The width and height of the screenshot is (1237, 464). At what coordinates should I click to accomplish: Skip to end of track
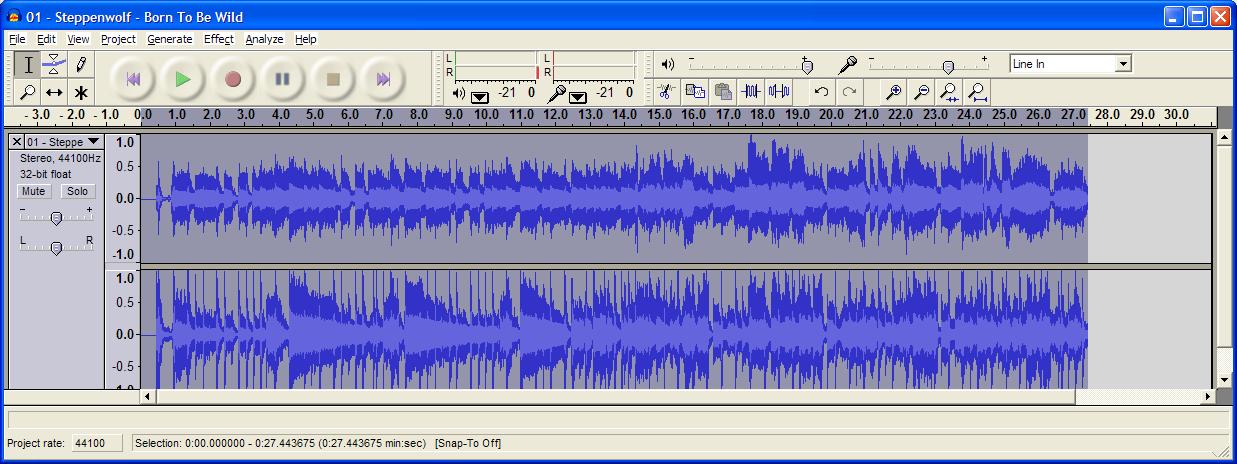click(383, 79)
